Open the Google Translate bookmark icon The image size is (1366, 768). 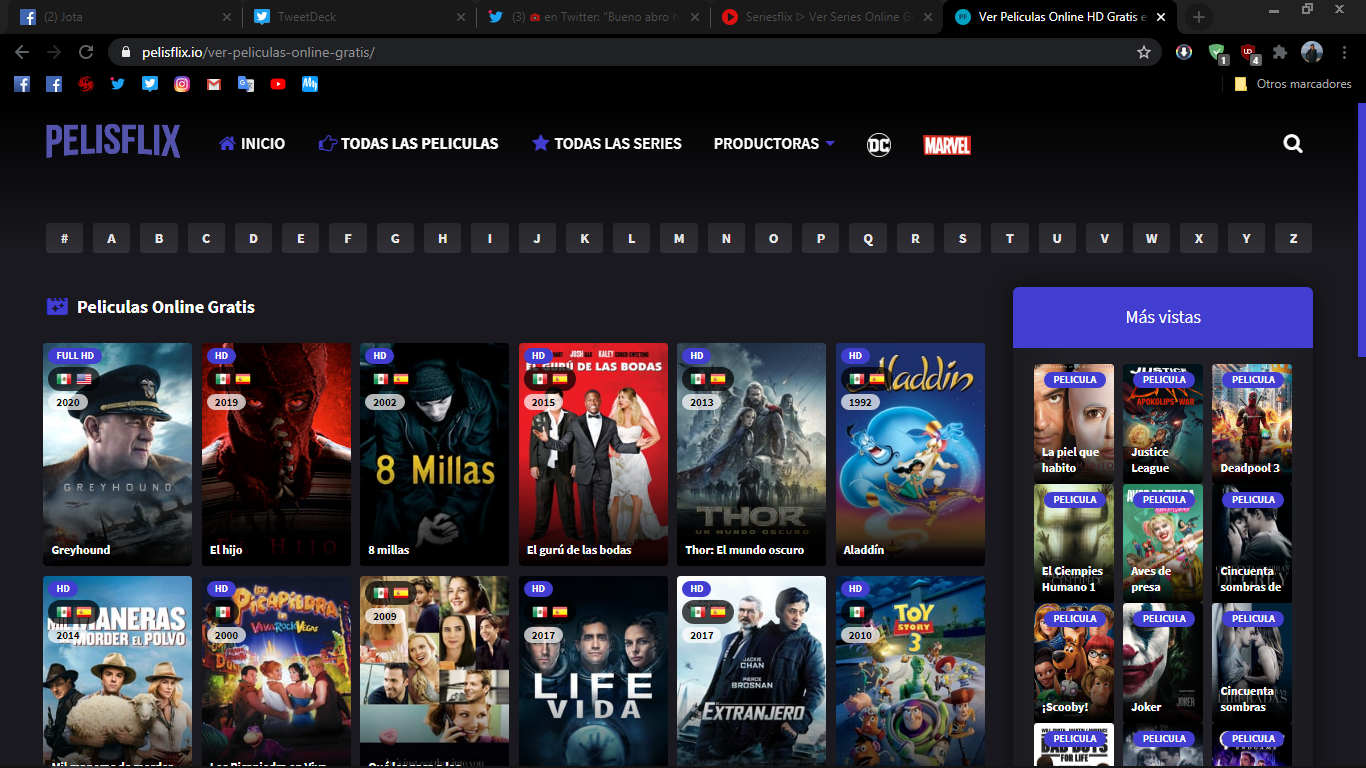(x=246, y=84)
